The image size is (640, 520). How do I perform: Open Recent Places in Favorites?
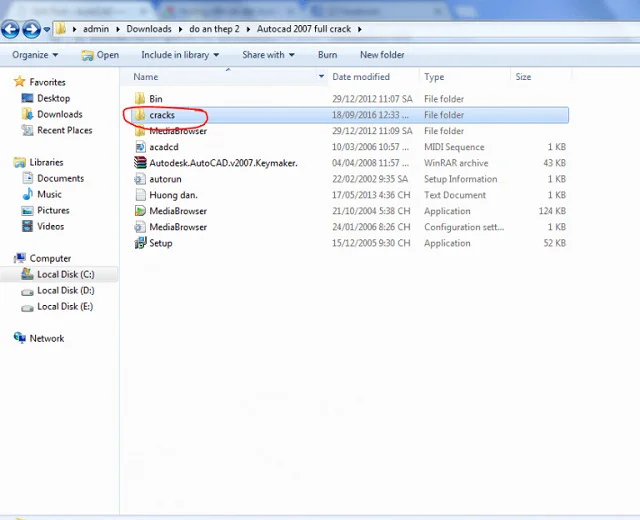tap(64, 130)
